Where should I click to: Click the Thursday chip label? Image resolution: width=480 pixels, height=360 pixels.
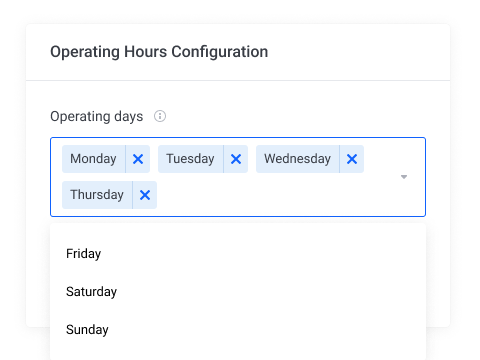coord(97,195)
